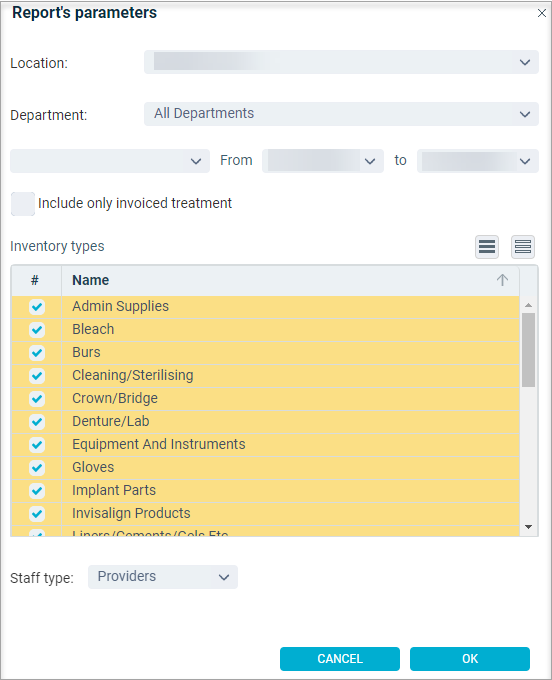Screen dimensions: 552x680
Task: Open the Staff type Providers dropdown
Action: [163, 577]
